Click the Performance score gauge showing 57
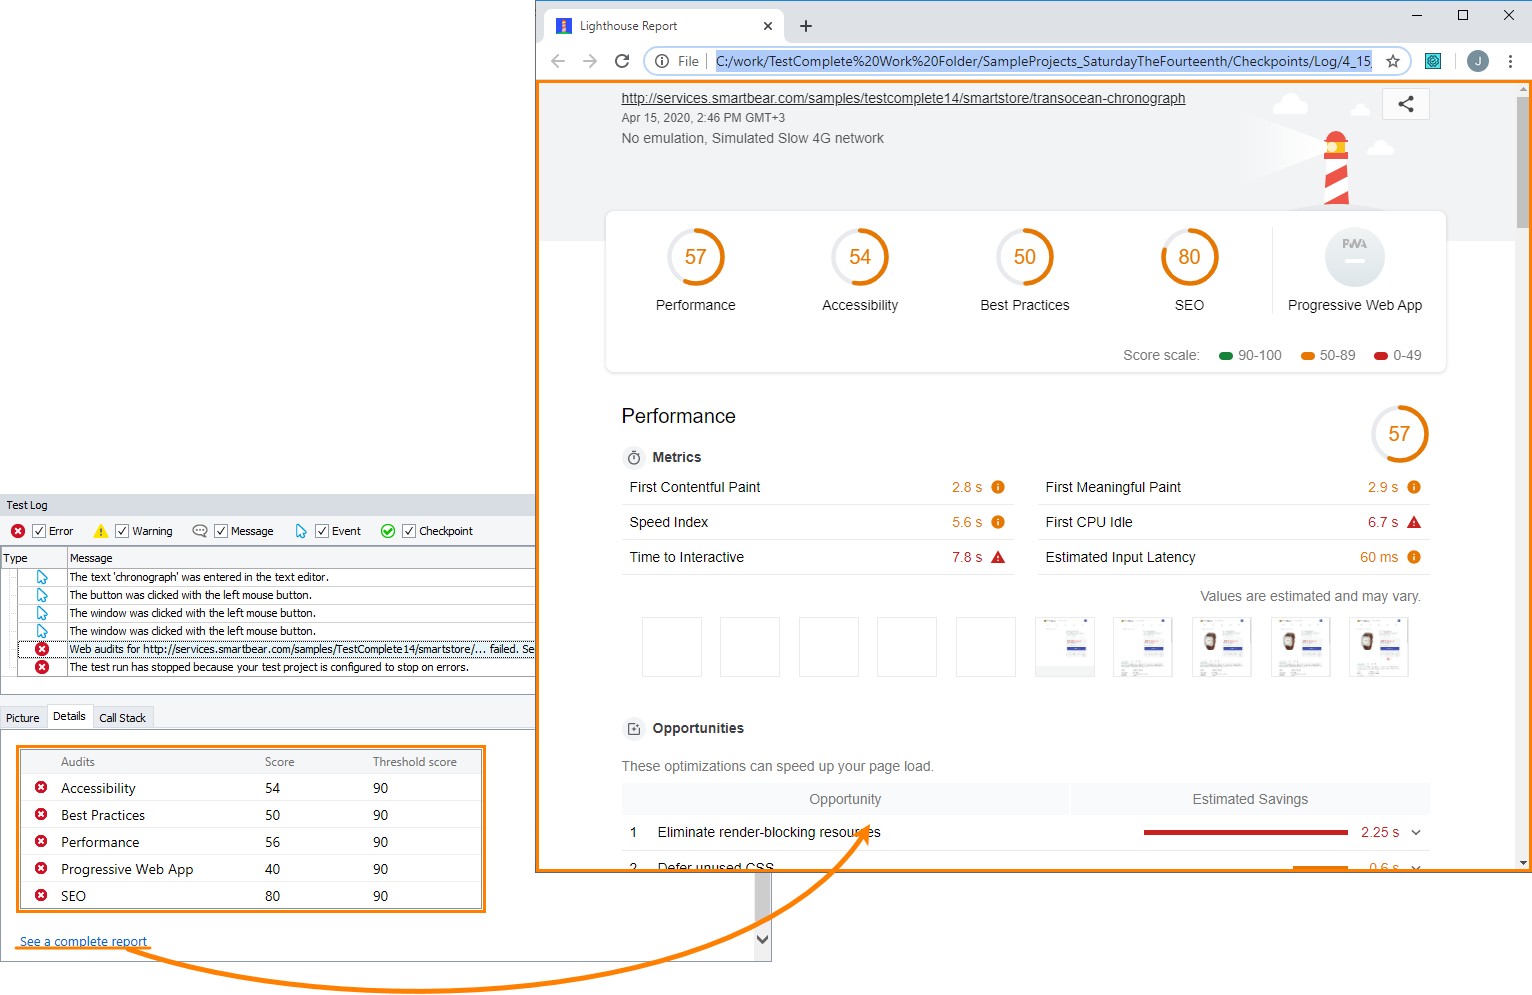The image size is (1532, 995). click(x=696, y=257)
